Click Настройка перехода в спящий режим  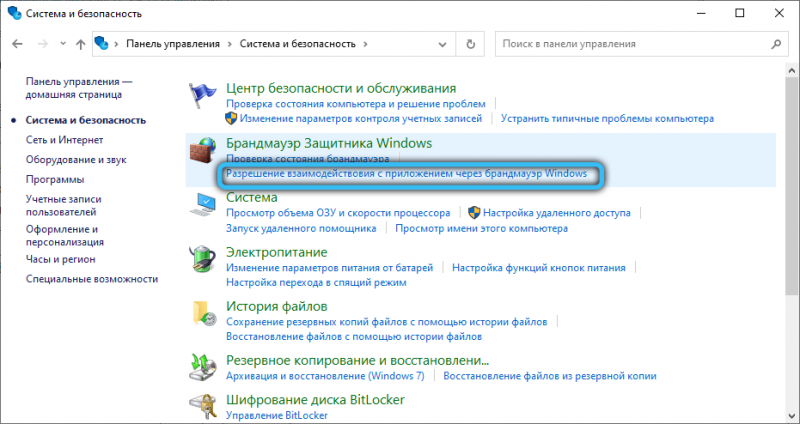(x=316, y=282)
